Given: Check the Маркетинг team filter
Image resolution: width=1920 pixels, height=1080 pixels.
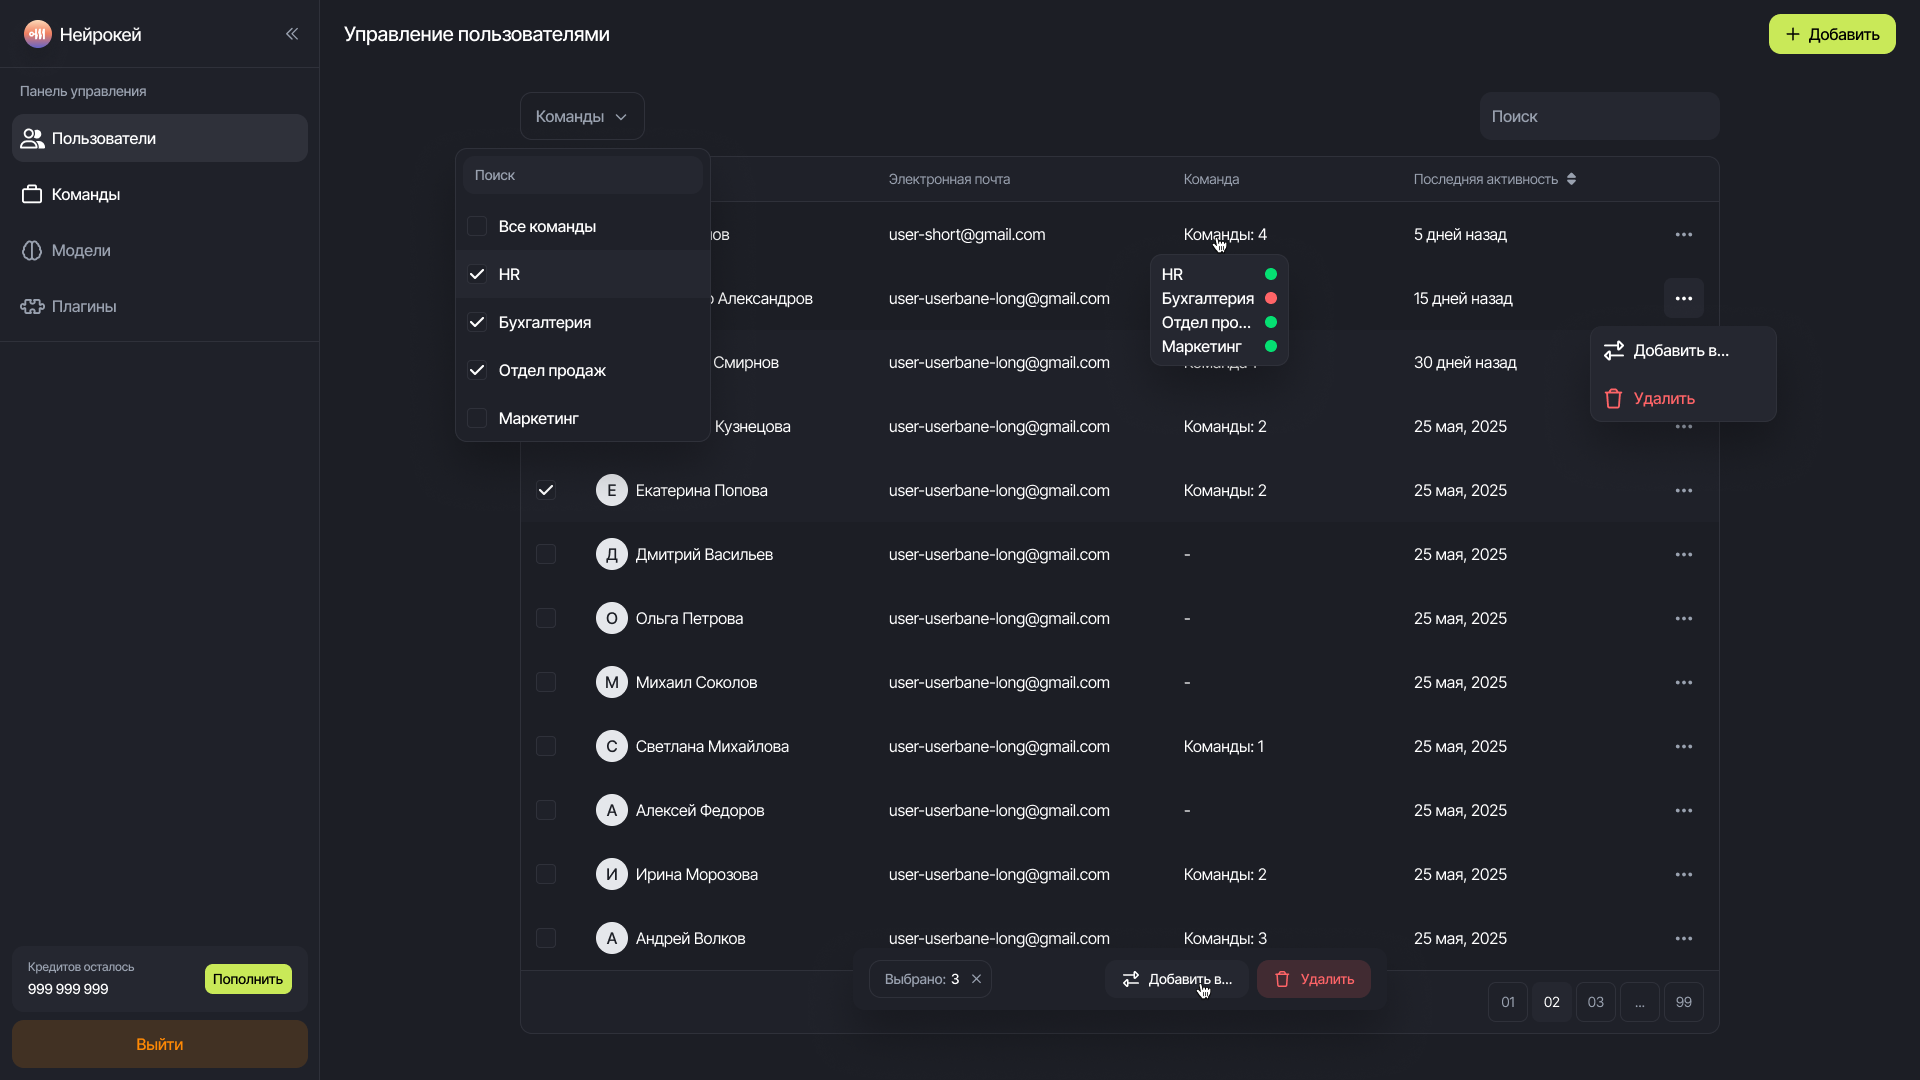Looking at the screenshot, I should (477, 418).
